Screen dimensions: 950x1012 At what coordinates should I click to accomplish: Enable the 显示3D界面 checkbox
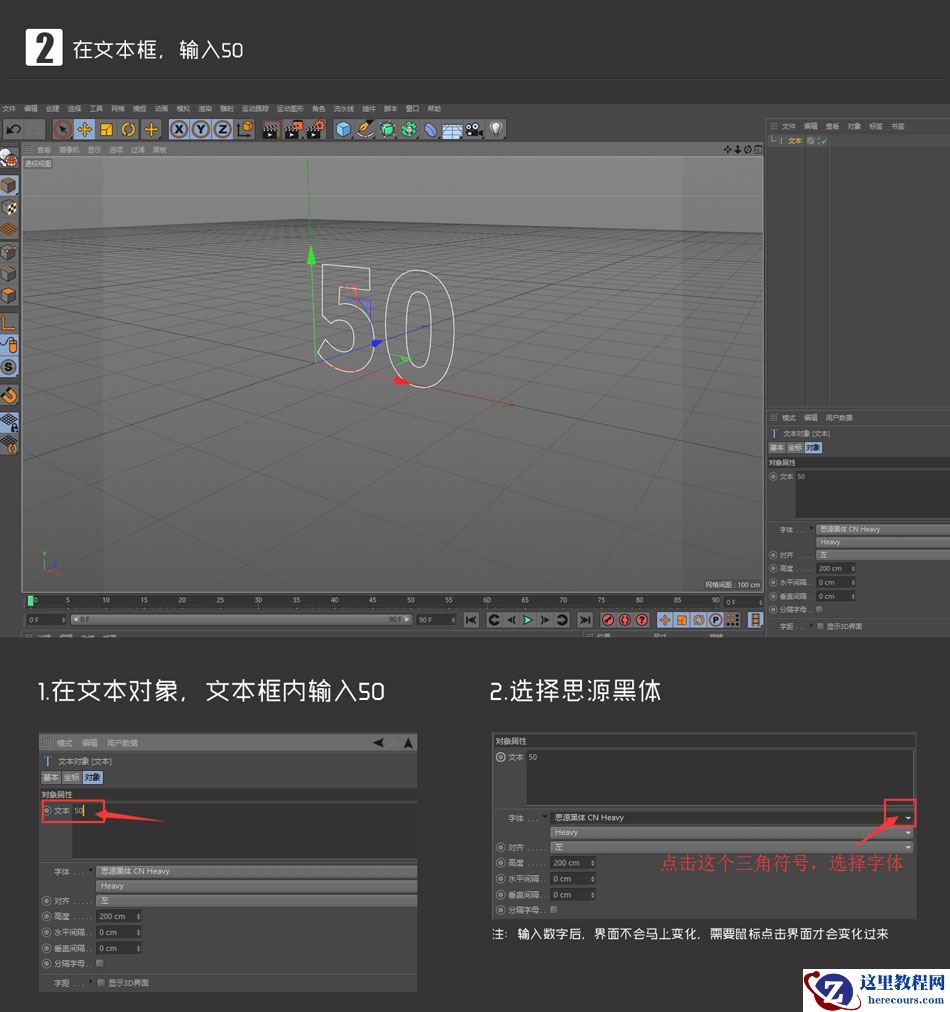pyautogui.click(x=820, y=624)
